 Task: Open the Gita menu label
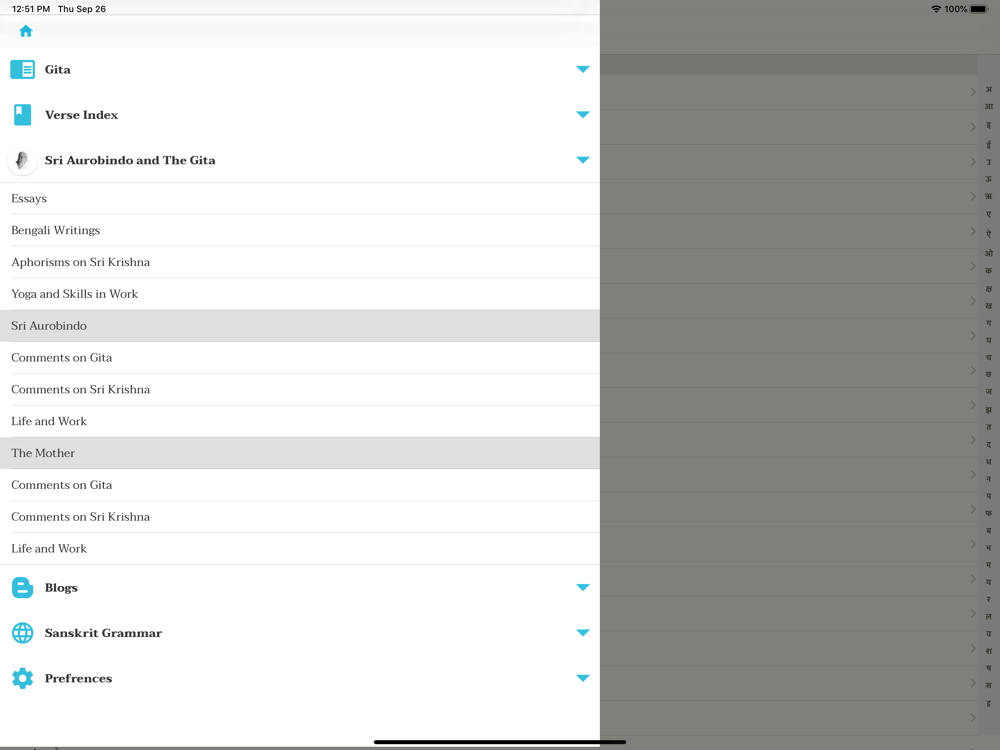(x=57, y=70)
